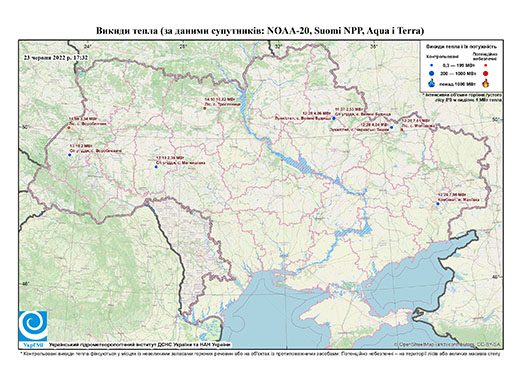Viewport: 520px width, 368px height.
Task: Click the blue heat marker below the 13:10 2 MW label
Action: pyautogui.click(x=70, y=155)
